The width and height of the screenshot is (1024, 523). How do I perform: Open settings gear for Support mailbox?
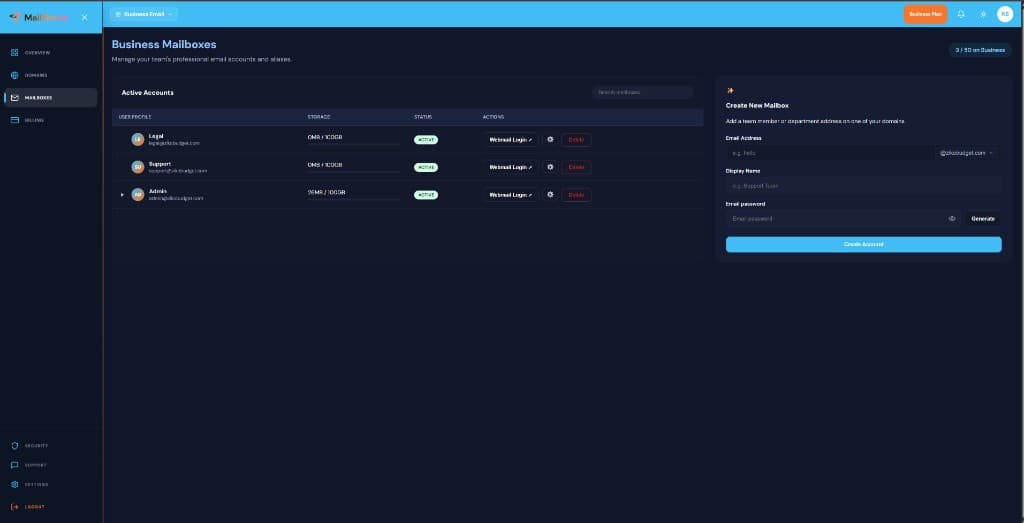(550, 167)
